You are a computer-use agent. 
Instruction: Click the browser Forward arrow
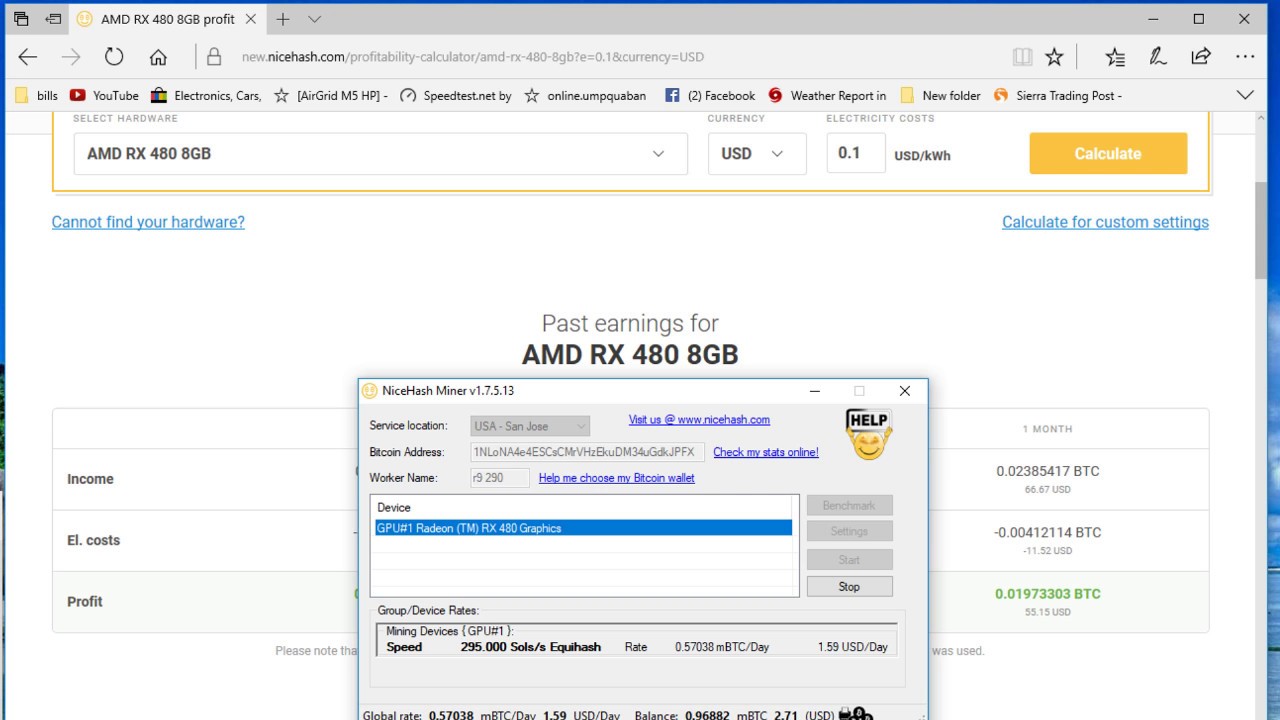(71, 57)
